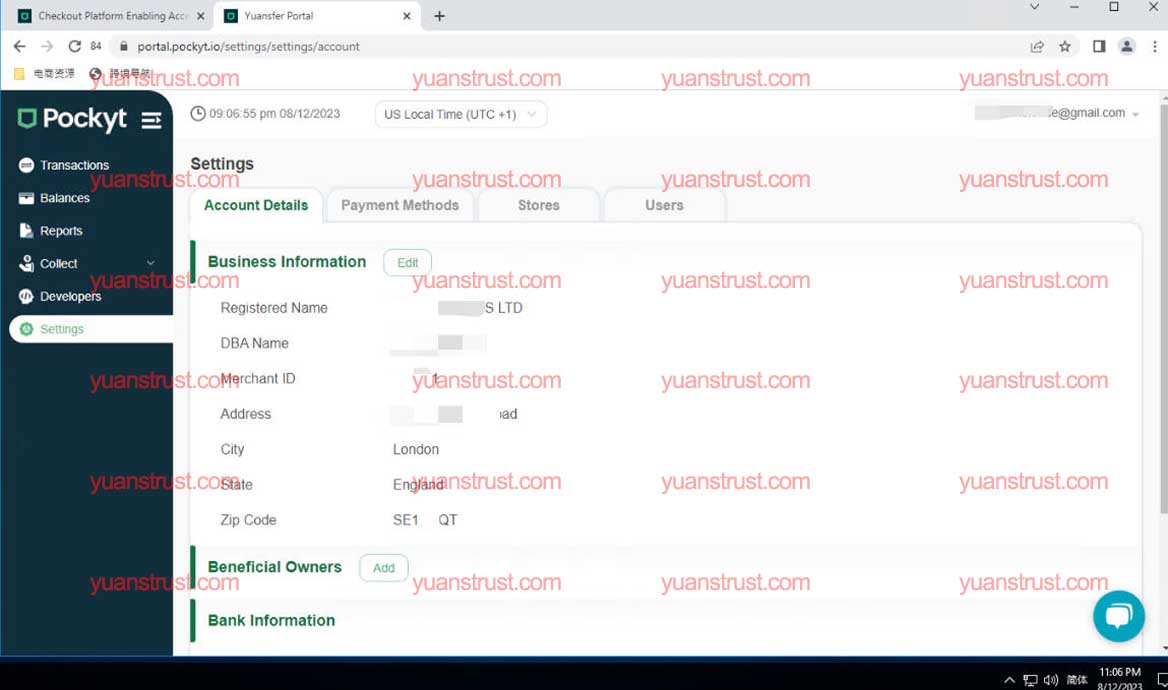1168x690 pixels.
Task: Open a new browser tab
Action: pos(439,16)
